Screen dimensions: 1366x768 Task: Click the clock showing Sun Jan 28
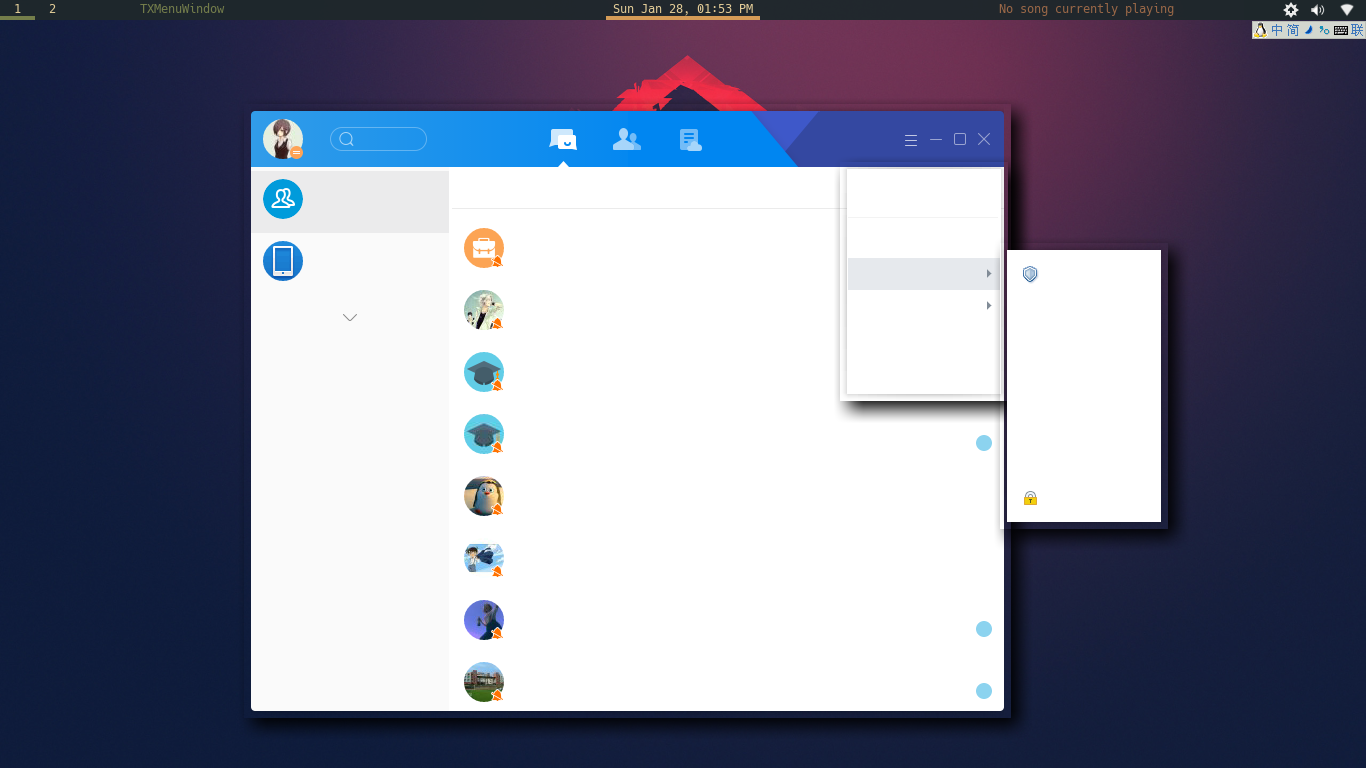click(683, 9)
